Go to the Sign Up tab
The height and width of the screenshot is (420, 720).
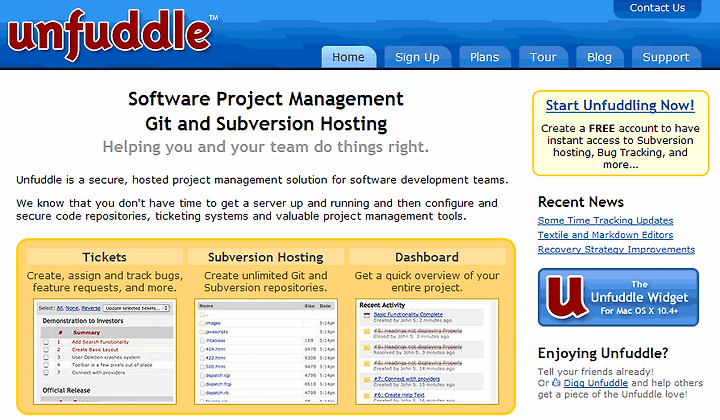pyautogui.click(x=417, y=57)
